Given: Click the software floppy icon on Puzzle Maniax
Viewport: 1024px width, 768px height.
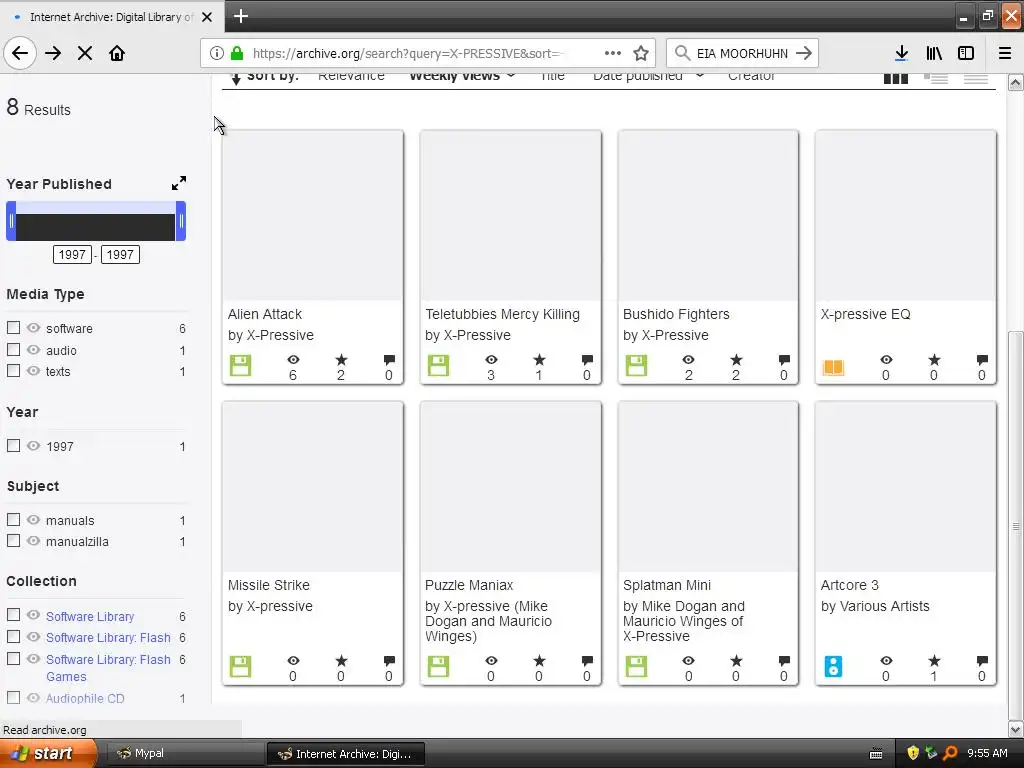Looking at the screenshot, I should pyautogui.click(x=438, y=667).
